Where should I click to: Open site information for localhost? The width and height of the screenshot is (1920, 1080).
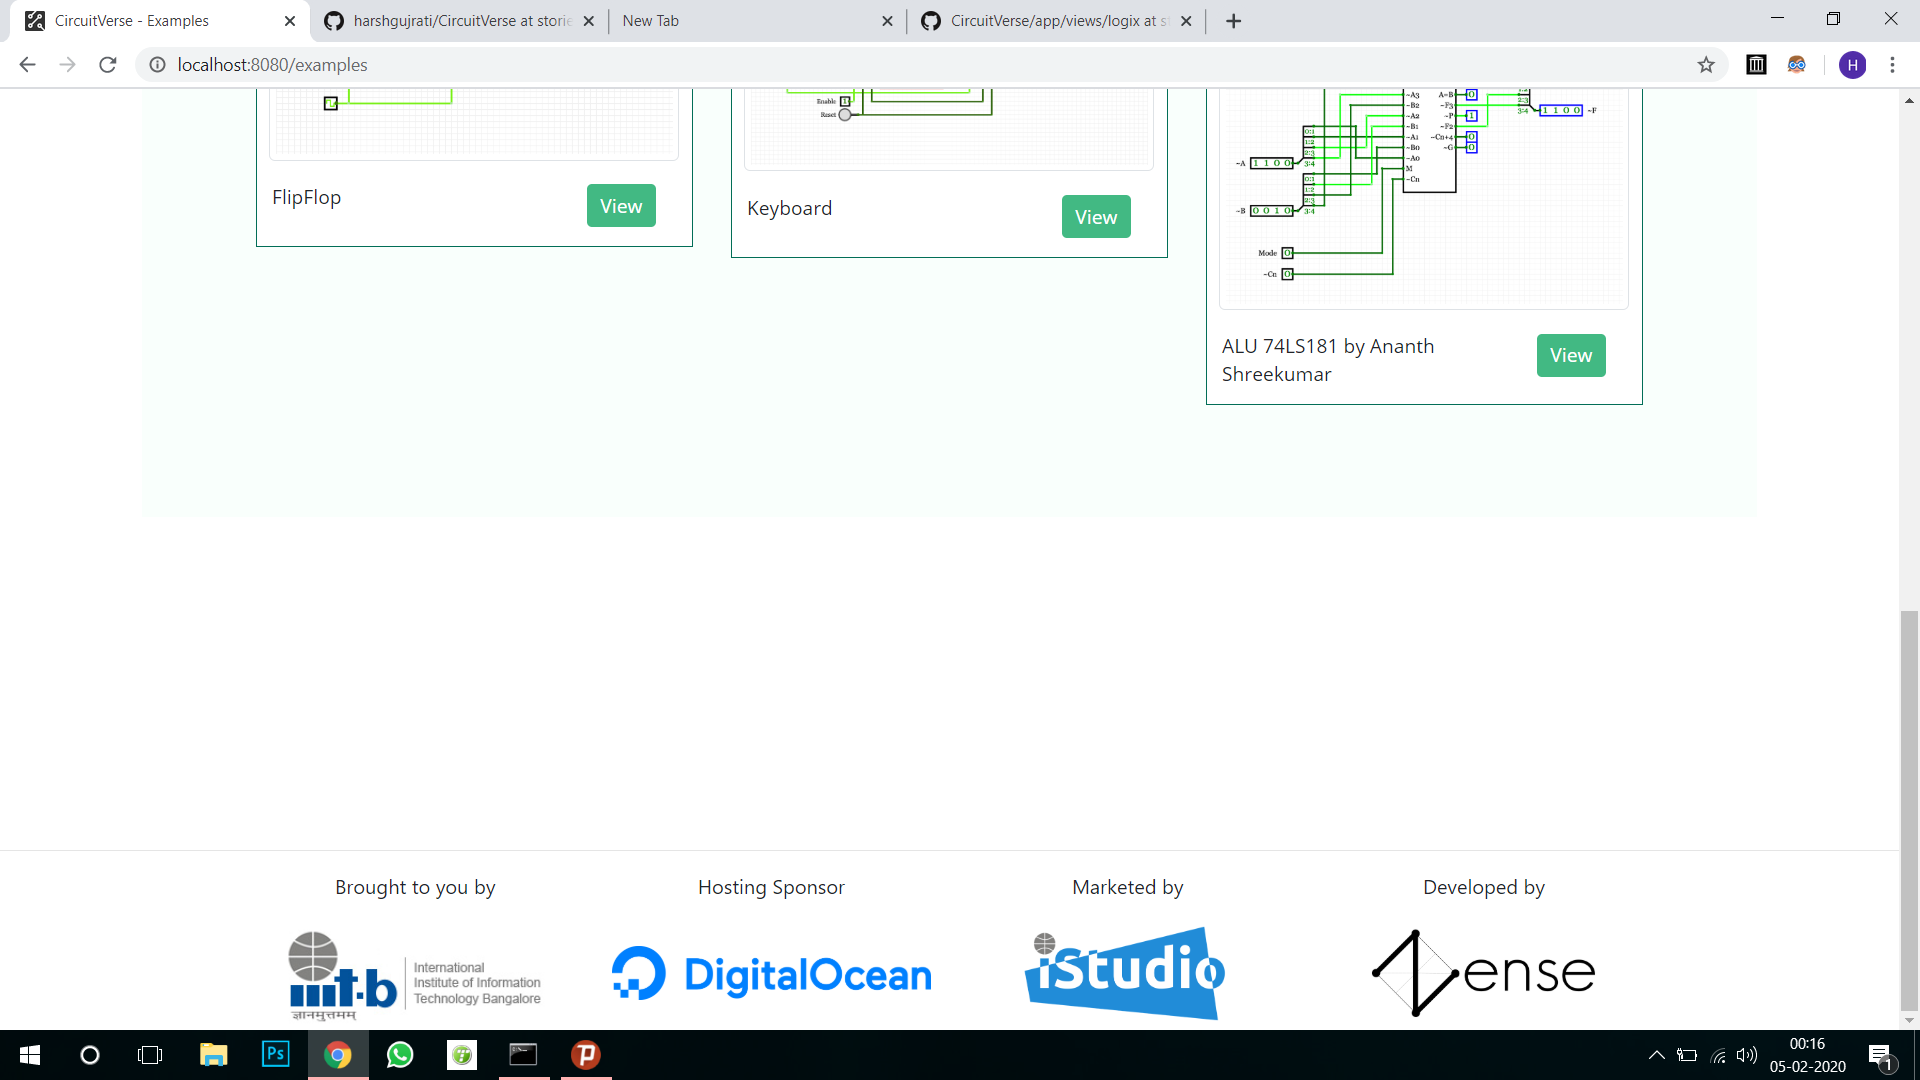pos(157,65)
